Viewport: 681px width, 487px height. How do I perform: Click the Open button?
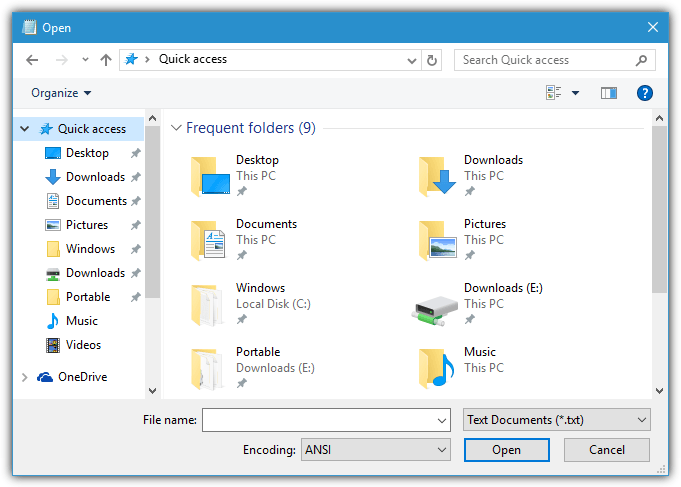(x=506, y=450)
